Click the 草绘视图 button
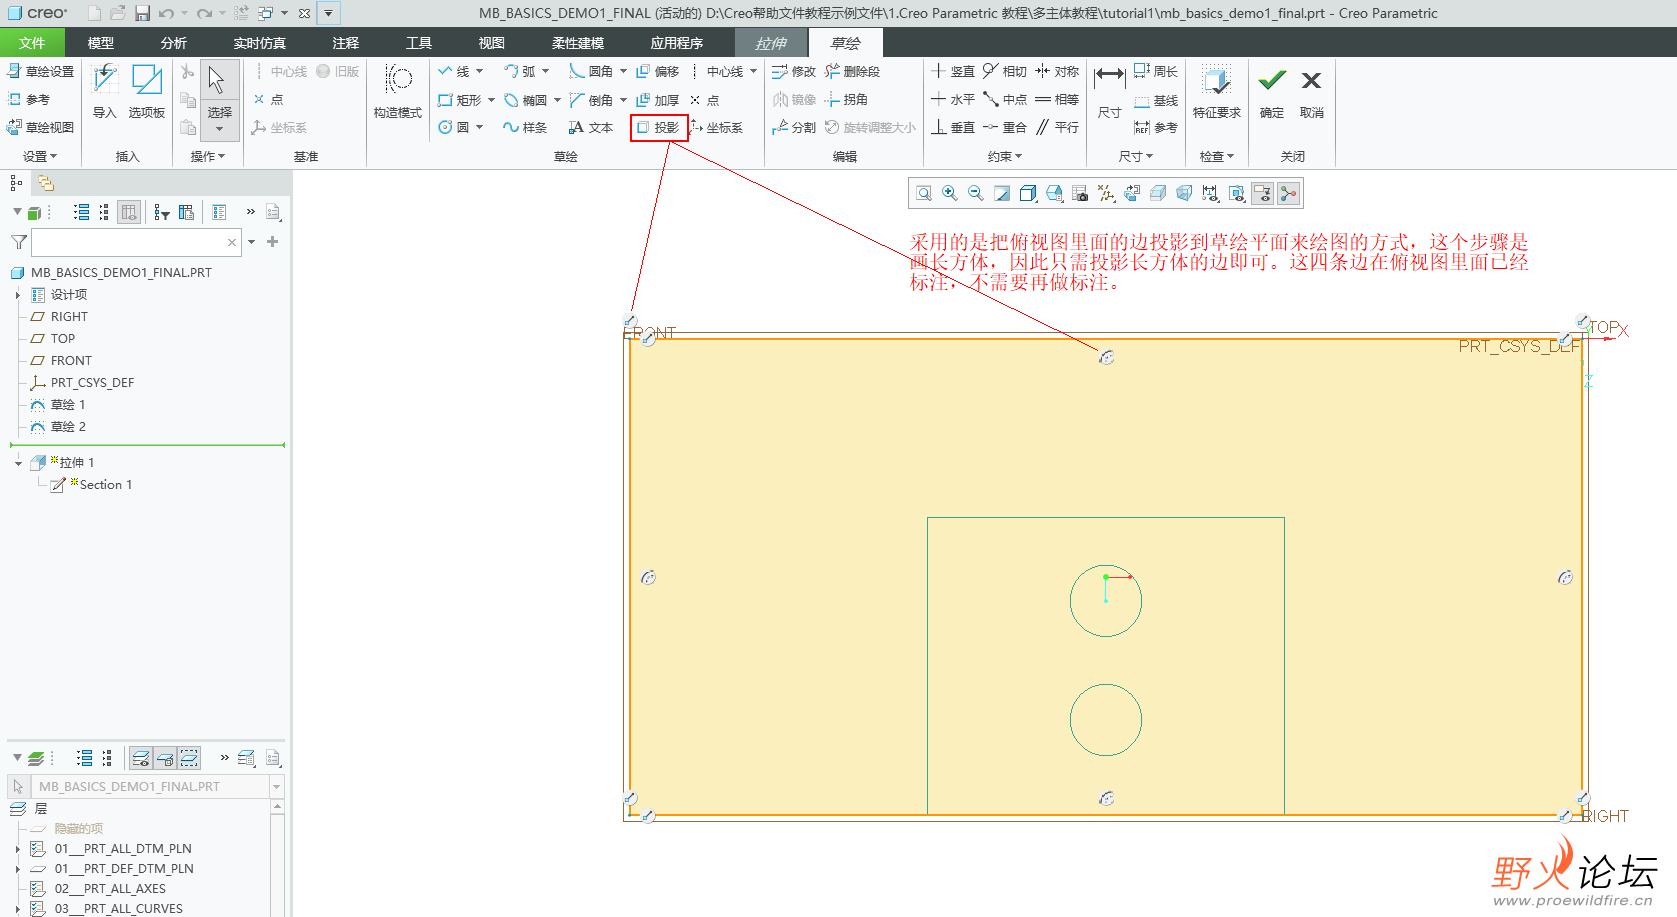The image size is (1677, 917). (x=41, y=127)
